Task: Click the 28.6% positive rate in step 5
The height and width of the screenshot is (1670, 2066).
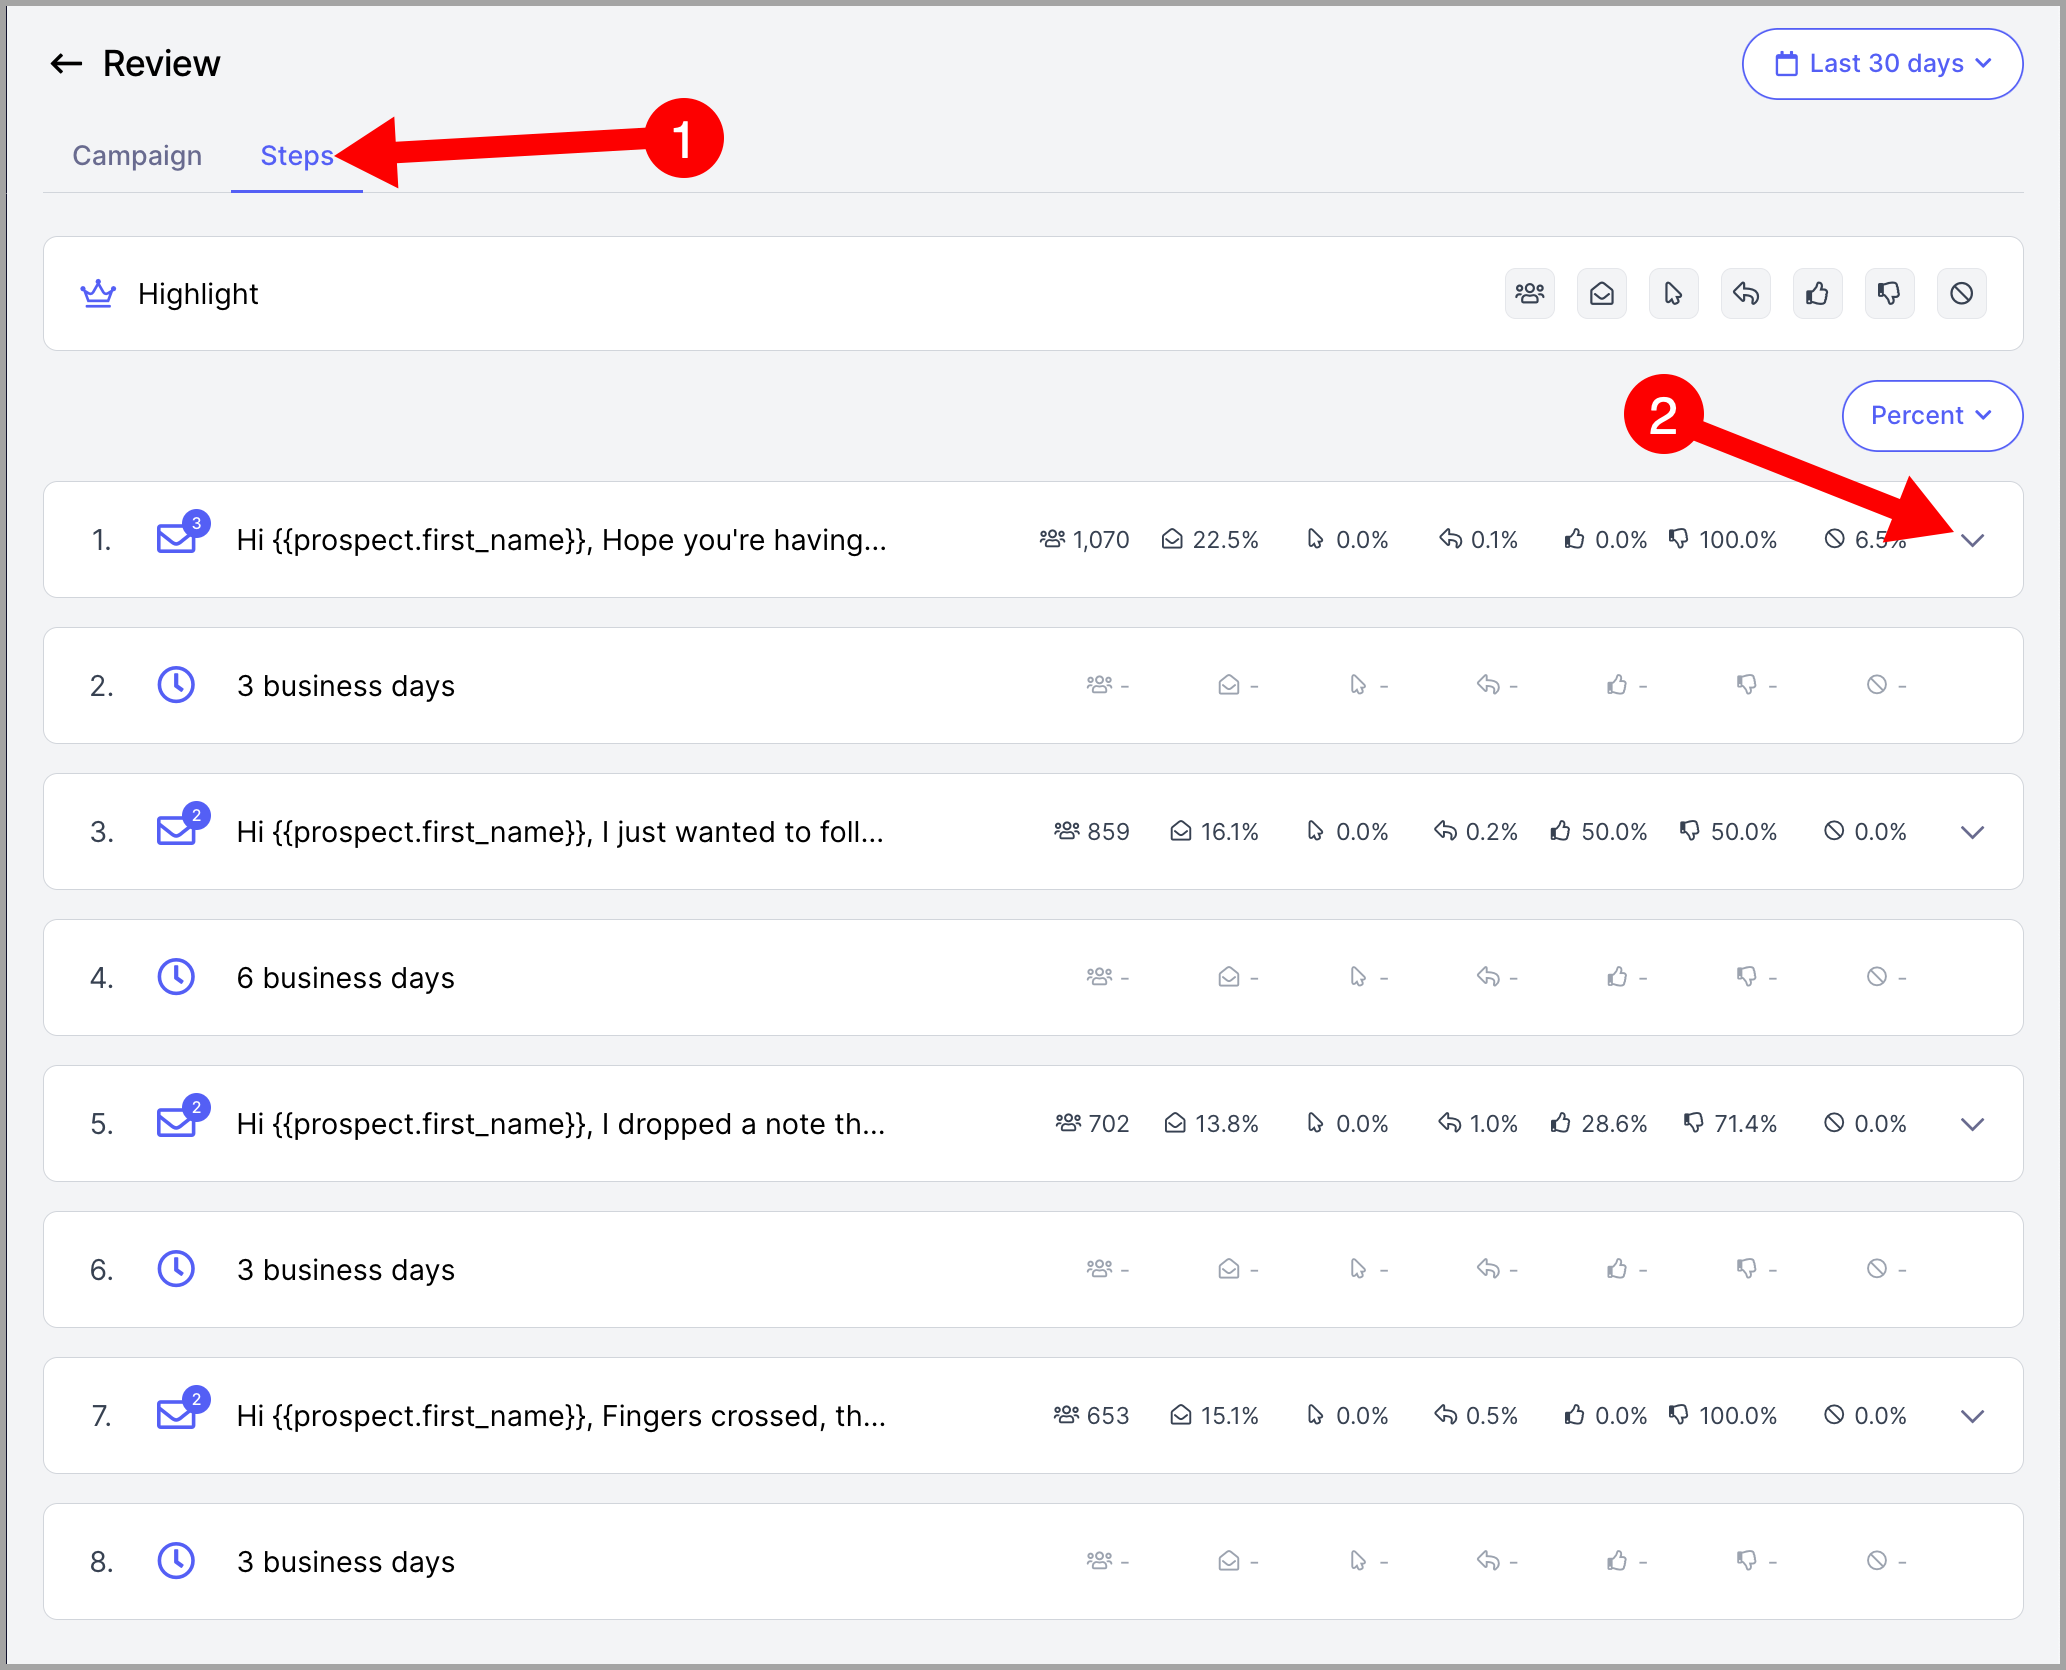Action: pos(1599,1124)
